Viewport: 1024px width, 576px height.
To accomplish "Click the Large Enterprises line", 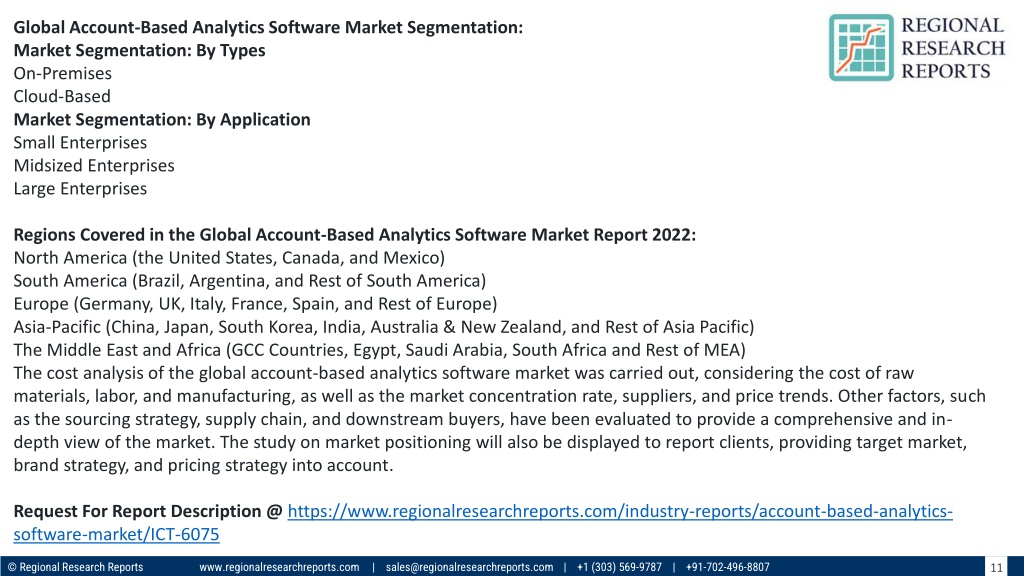I will pos(80,188).
